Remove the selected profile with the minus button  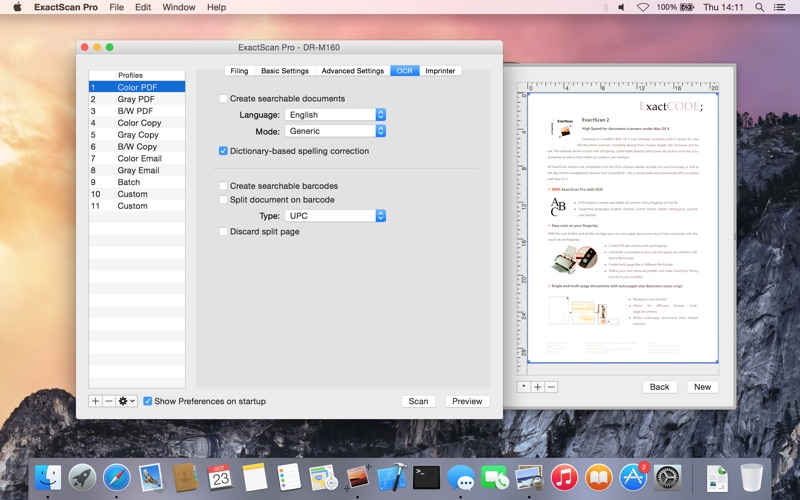click(108, 401)
